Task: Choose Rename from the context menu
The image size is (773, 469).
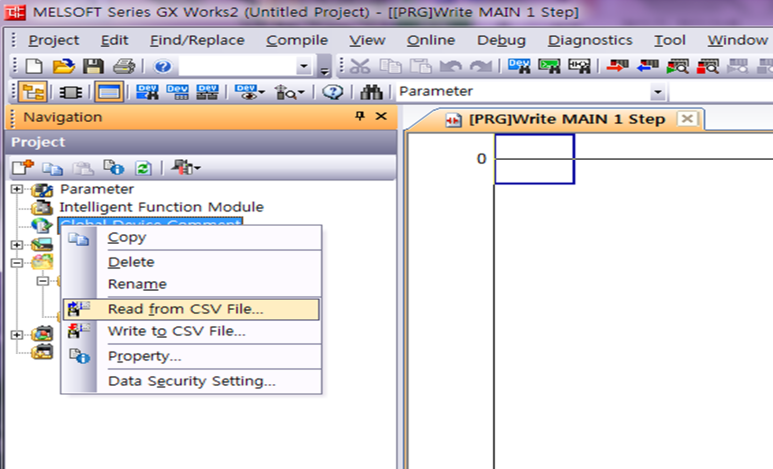Action: pyautogui.click(x=192, y=284)
